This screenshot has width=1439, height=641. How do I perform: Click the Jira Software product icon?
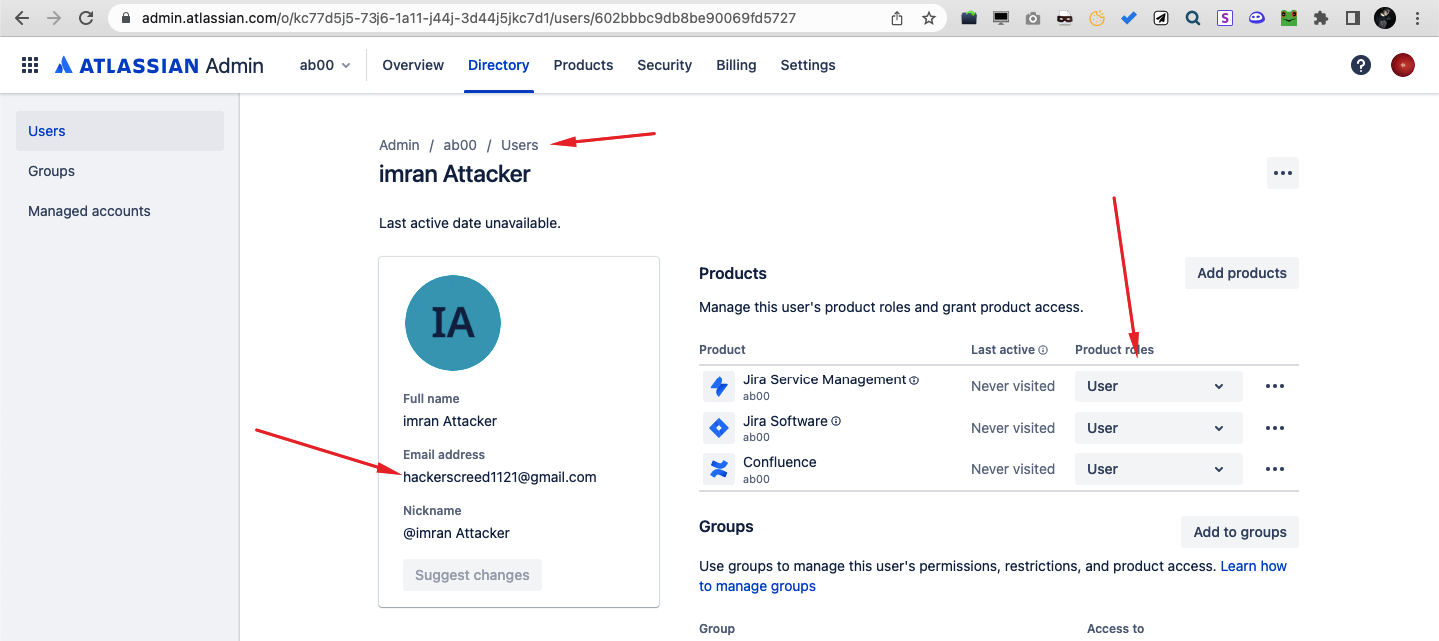[x=719, y=429]
